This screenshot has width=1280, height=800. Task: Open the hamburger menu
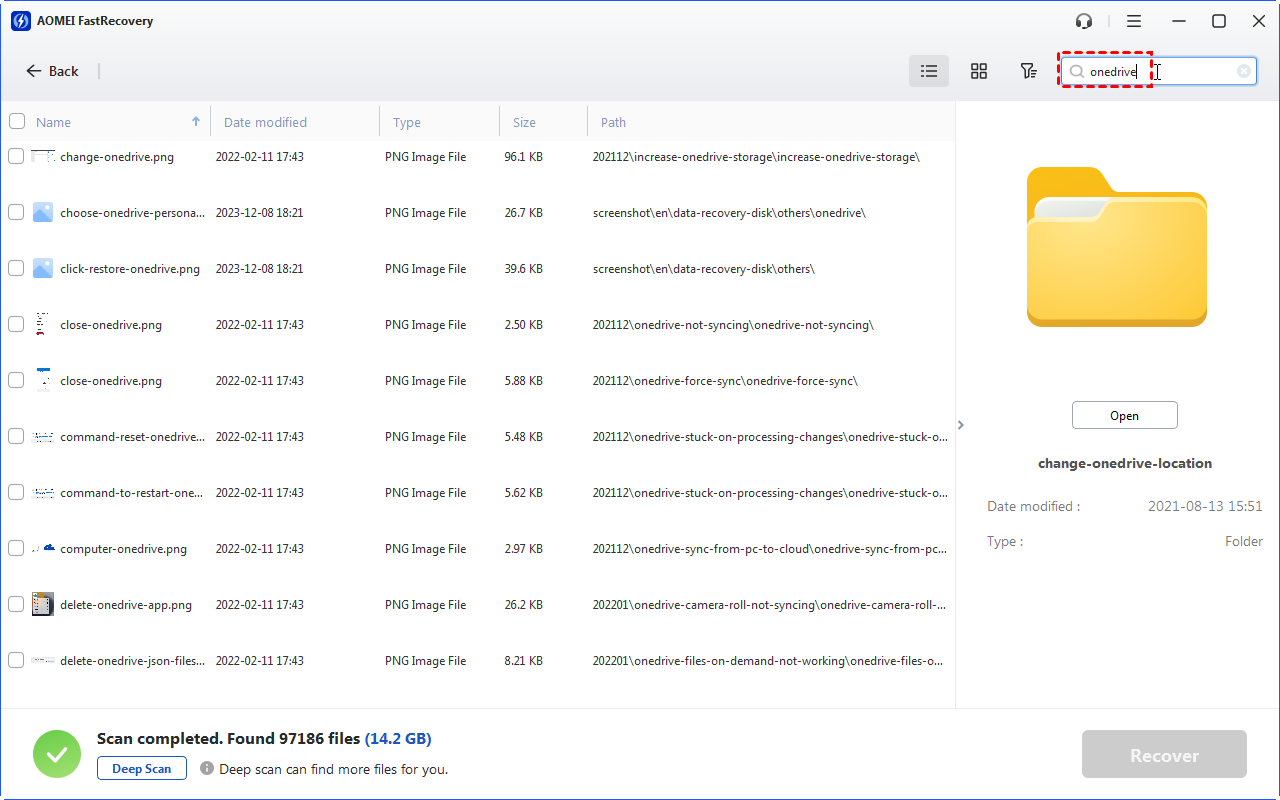pyautogui.click(x=1134, y=21)
